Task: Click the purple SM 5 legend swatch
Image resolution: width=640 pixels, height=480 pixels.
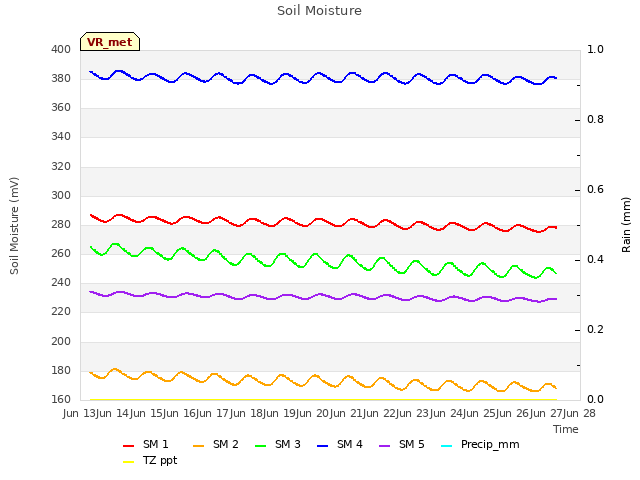Action: (385, 446)
